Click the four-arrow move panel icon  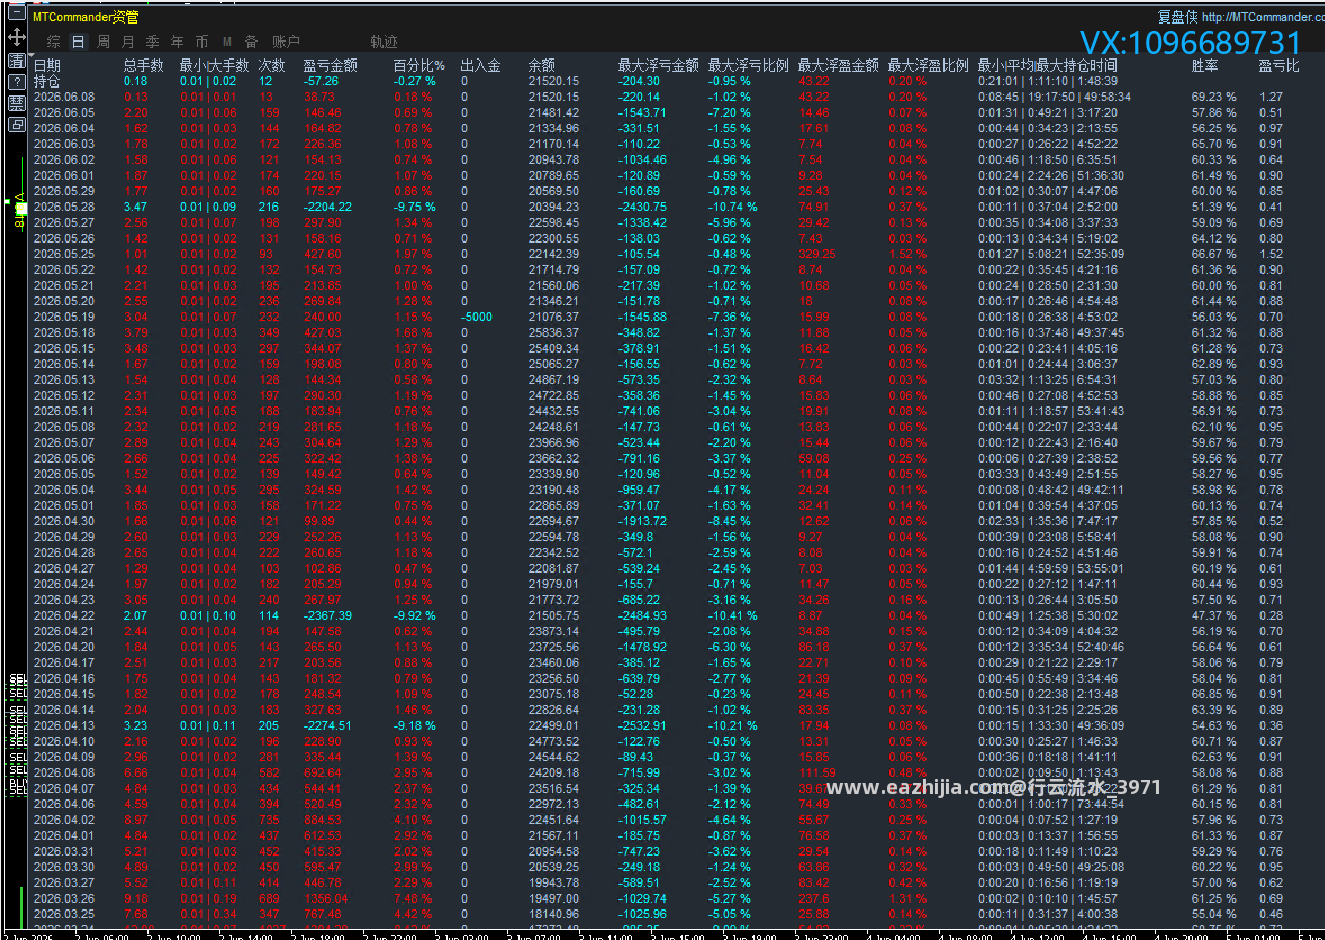(17, 38)
